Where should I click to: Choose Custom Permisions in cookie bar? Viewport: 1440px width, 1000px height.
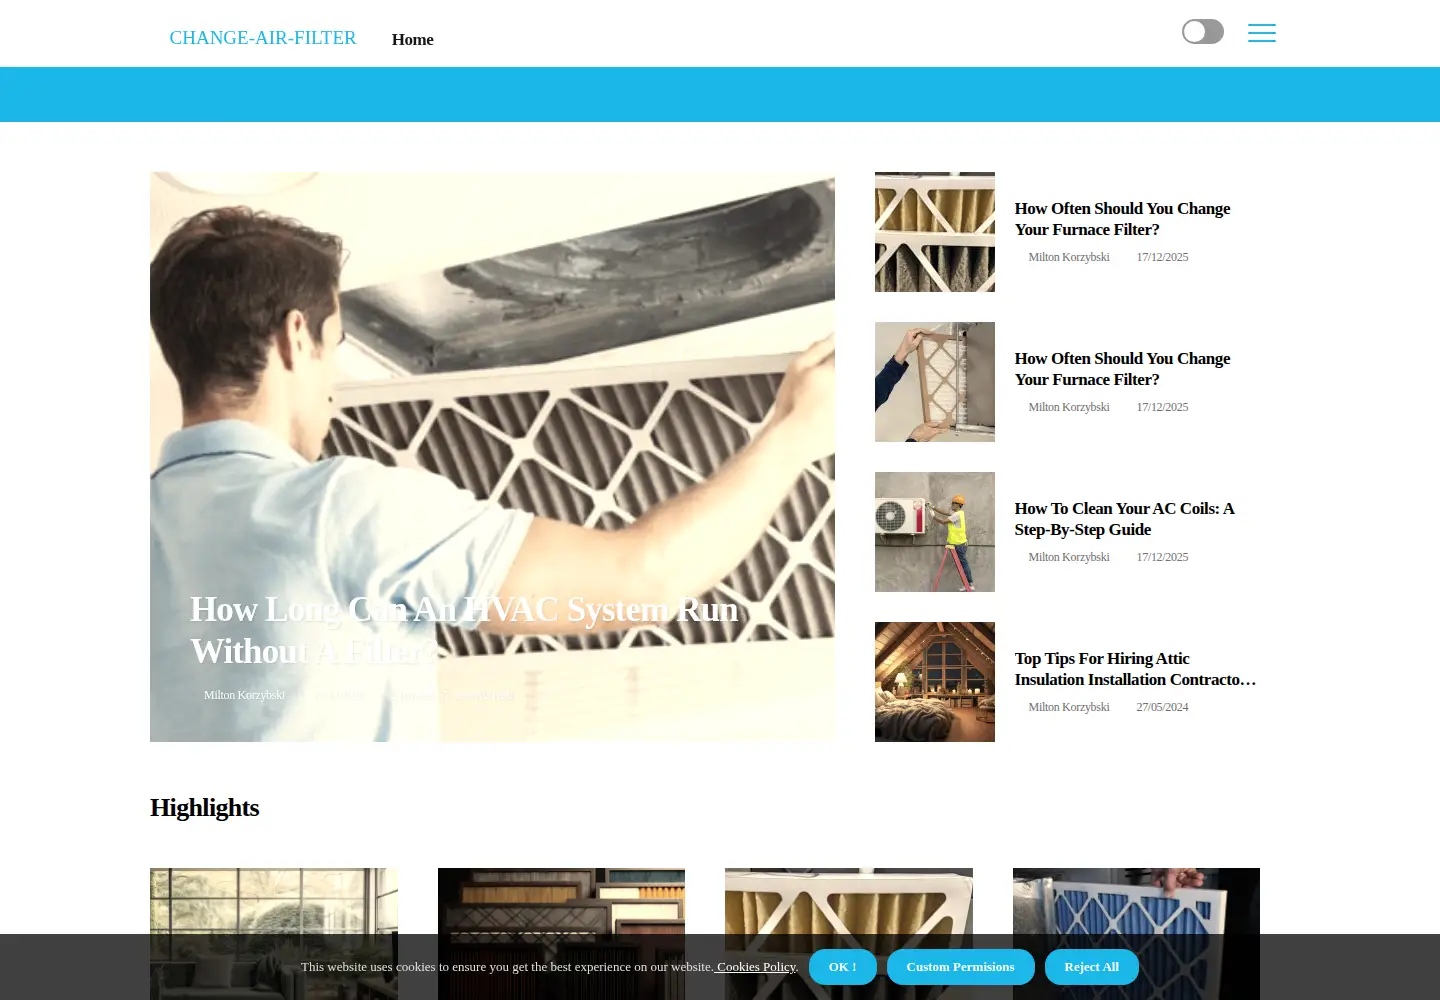(961, 967)
